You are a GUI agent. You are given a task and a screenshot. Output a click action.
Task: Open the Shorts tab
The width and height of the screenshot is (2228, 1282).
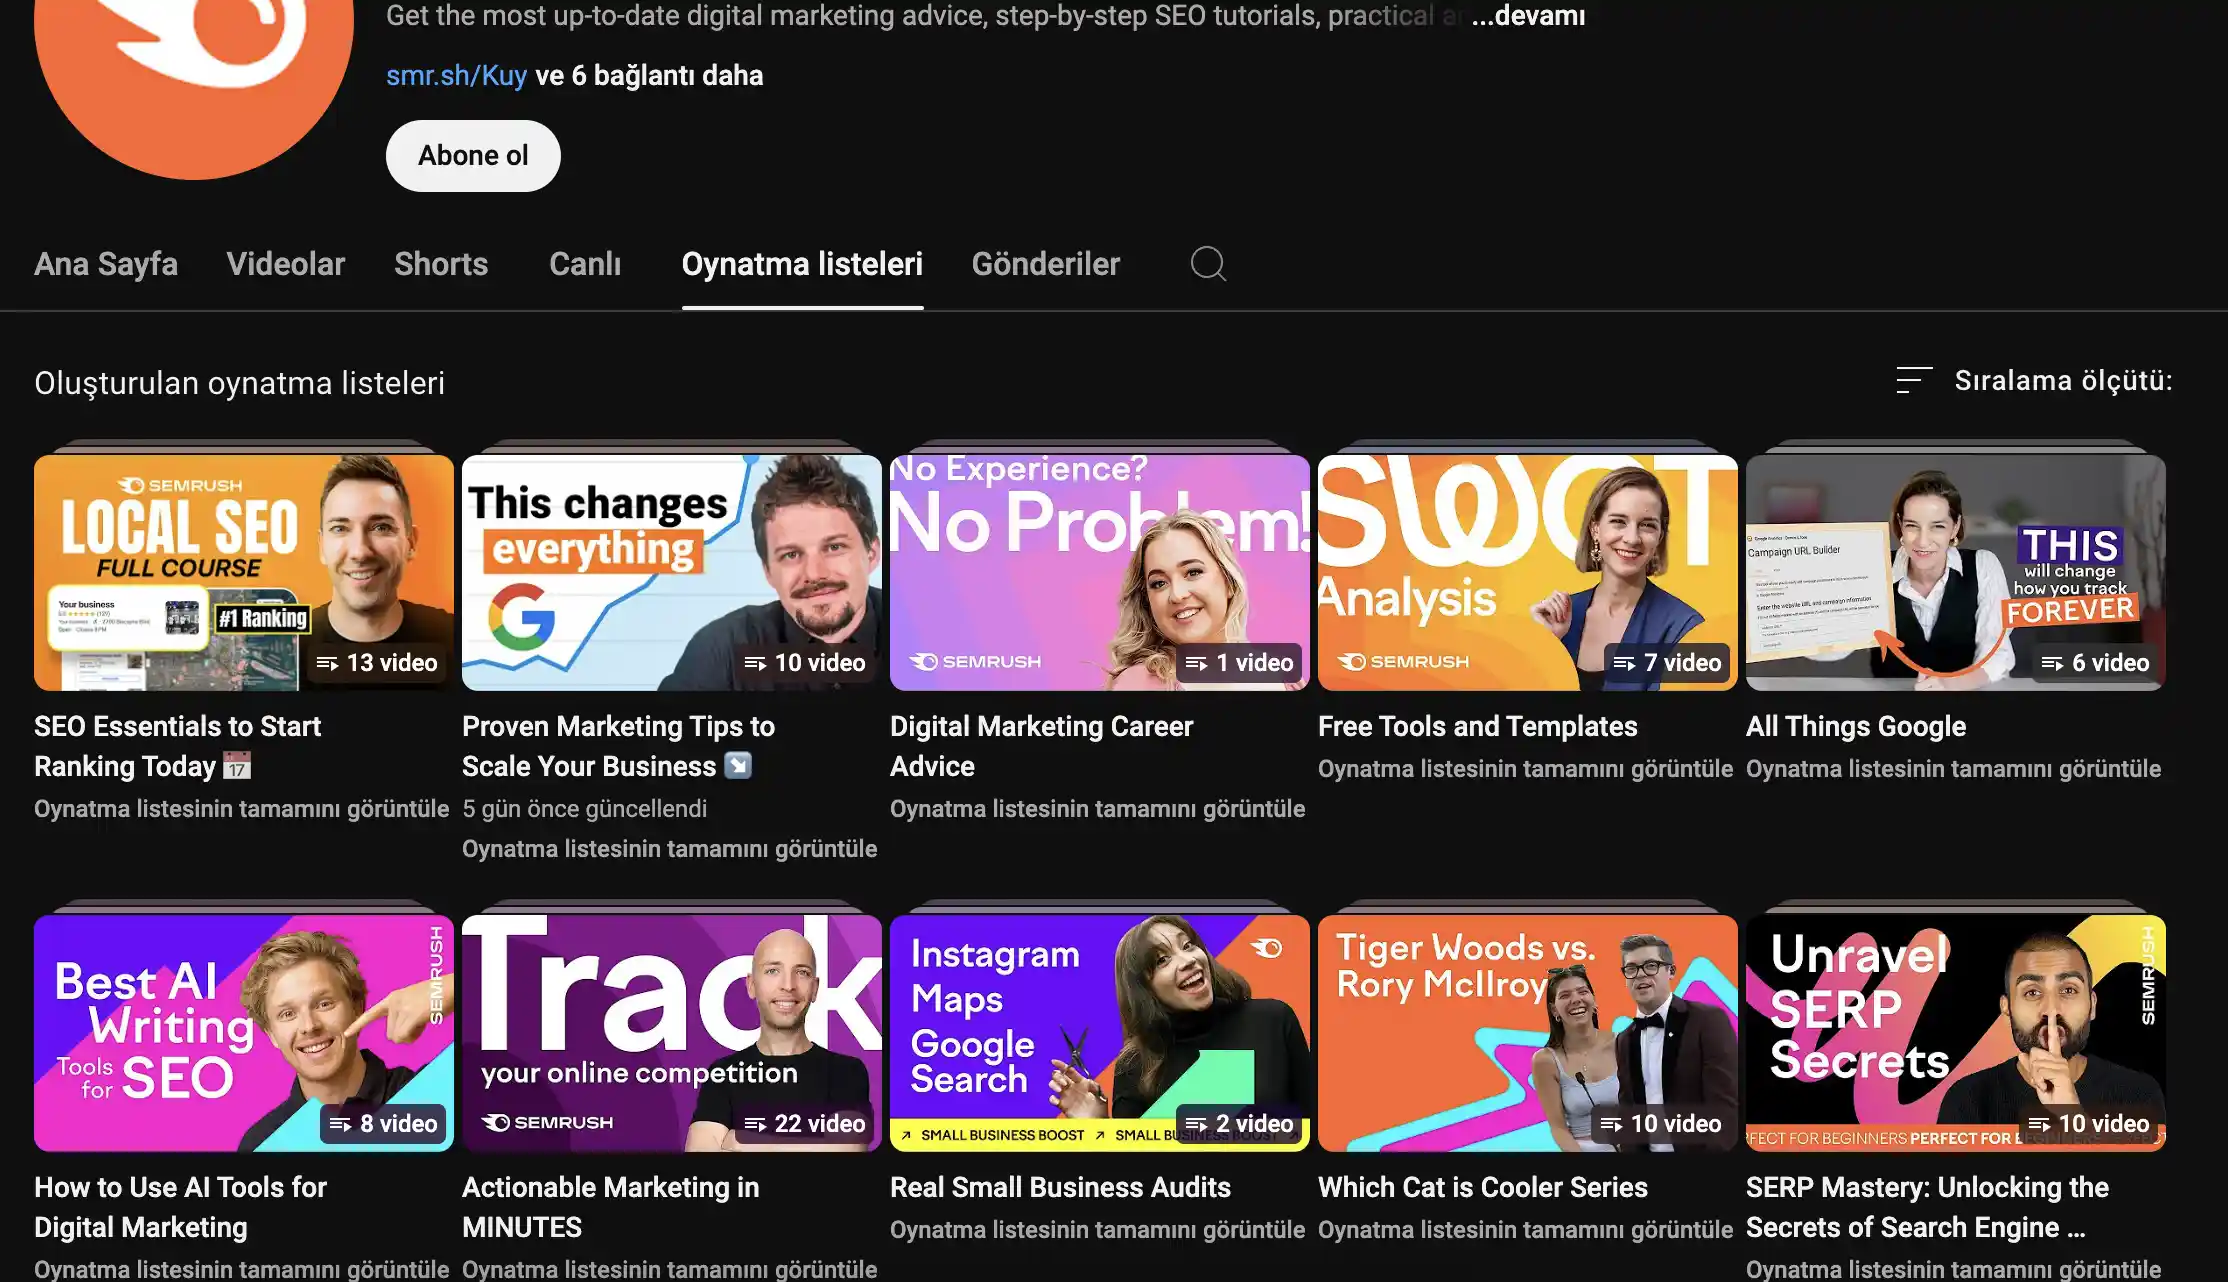441,264
